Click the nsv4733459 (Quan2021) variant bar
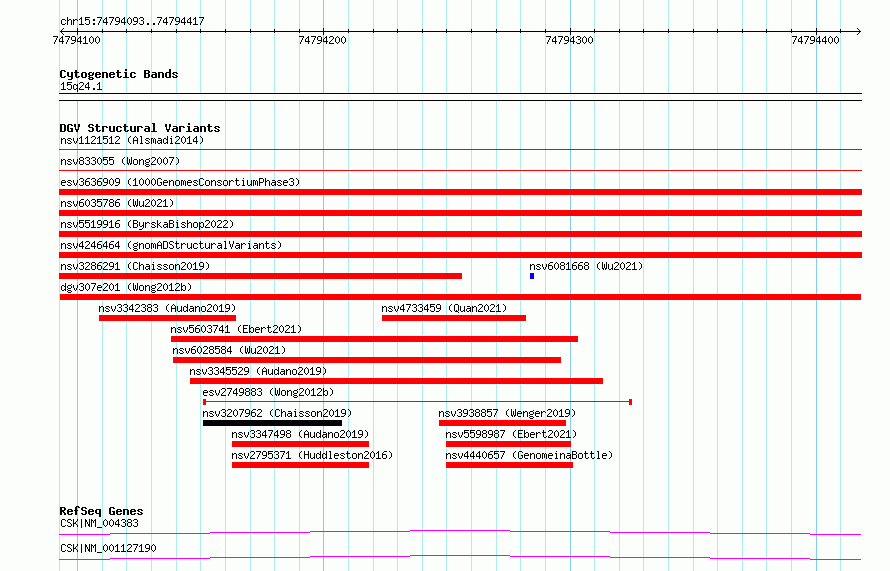This screenshot has width=890, height=571. click(x=454, y=318)
